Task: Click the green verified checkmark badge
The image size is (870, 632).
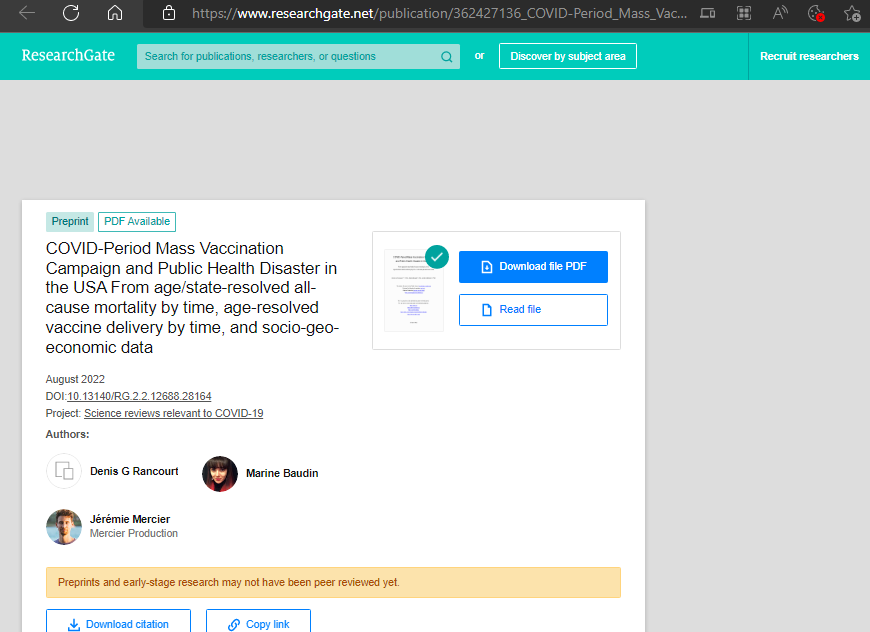Action: (437, 257)
